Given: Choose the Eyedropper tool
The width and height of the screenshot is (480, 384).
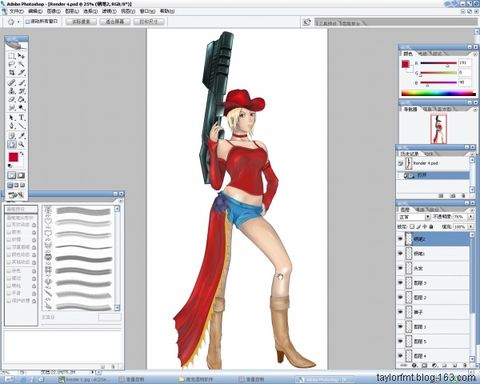Looking at the screenshot, I should click(21, 136).
